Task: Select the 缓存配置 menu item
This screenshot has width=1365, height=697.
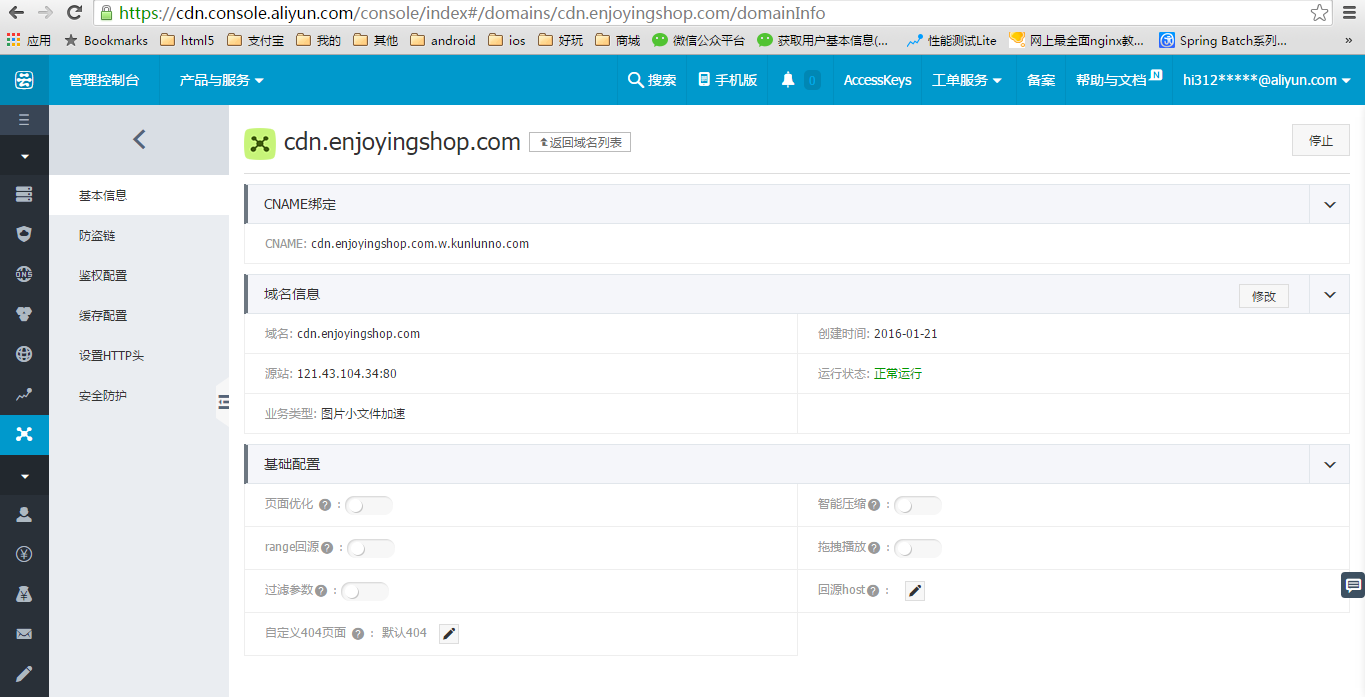Action: (139, 315)
